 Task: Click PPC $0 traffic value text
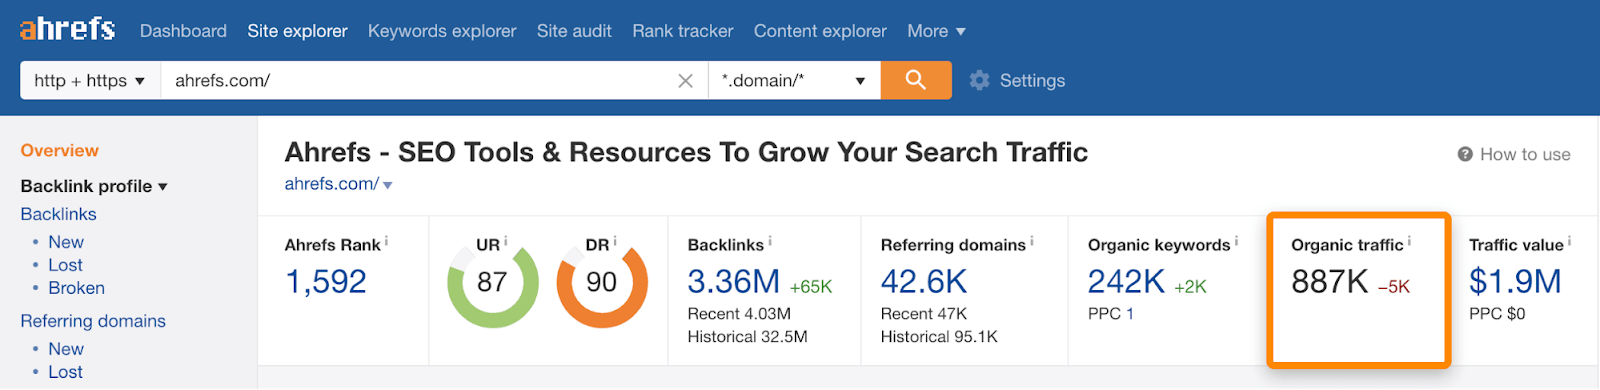tap(1497, 314)
